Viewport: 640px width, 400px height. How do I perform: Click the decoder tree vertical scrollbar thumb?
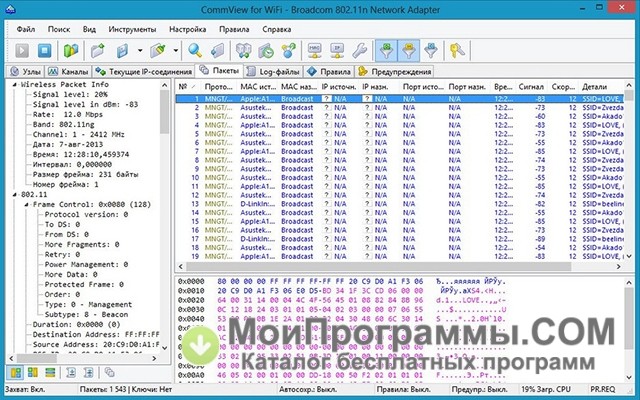coord(164,112)
